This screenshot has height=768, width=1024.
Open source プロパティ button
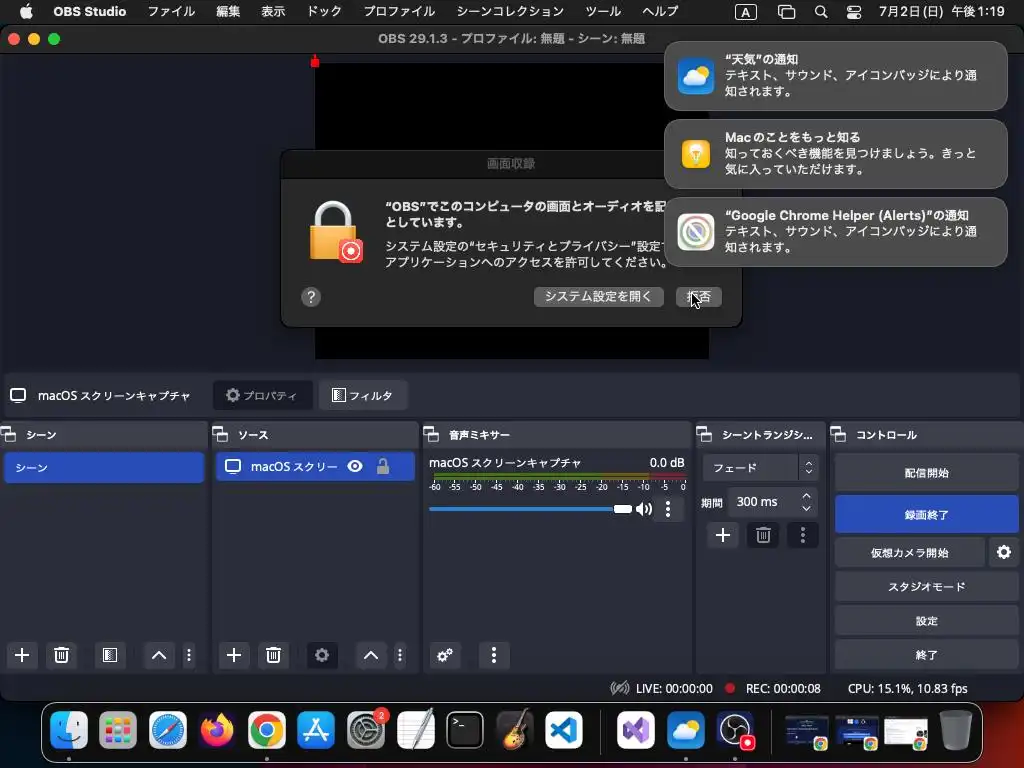pyautogui.click(x=263, y=395)
